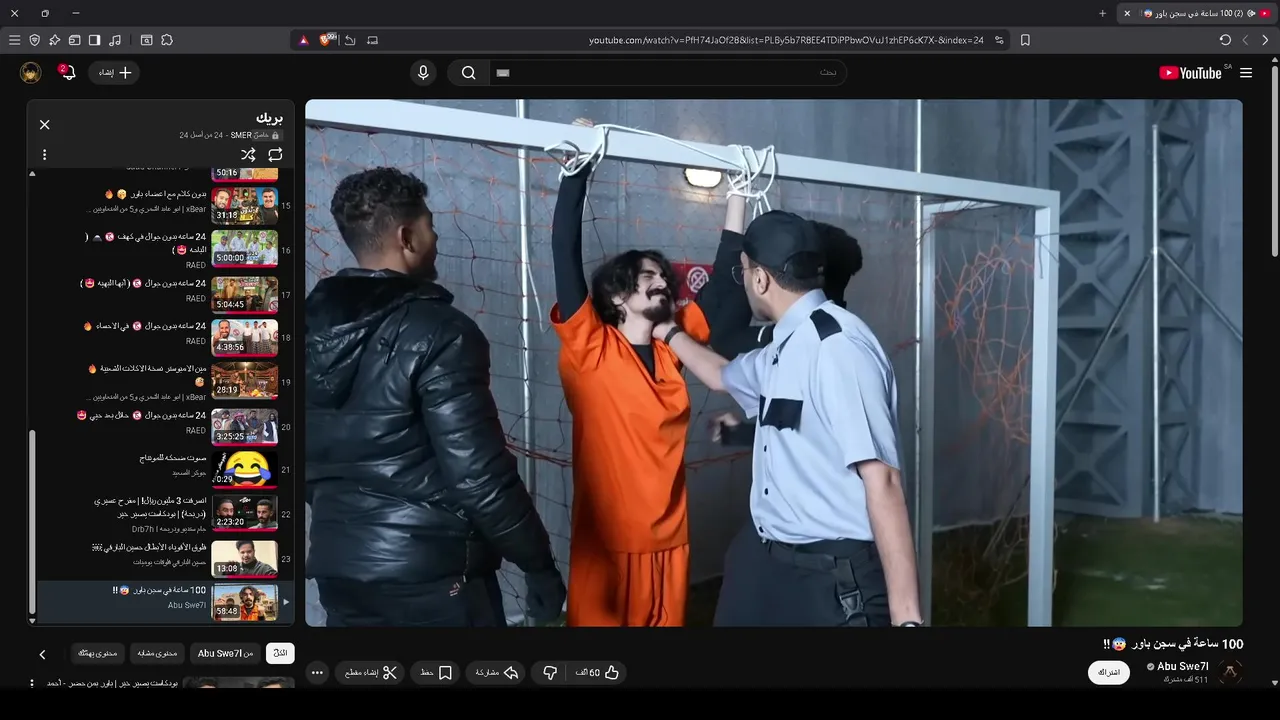Screen dimensions: 1280x720
Task: Open the YouTube guide hamburger menu
Action: click(x=1246, y=73)
